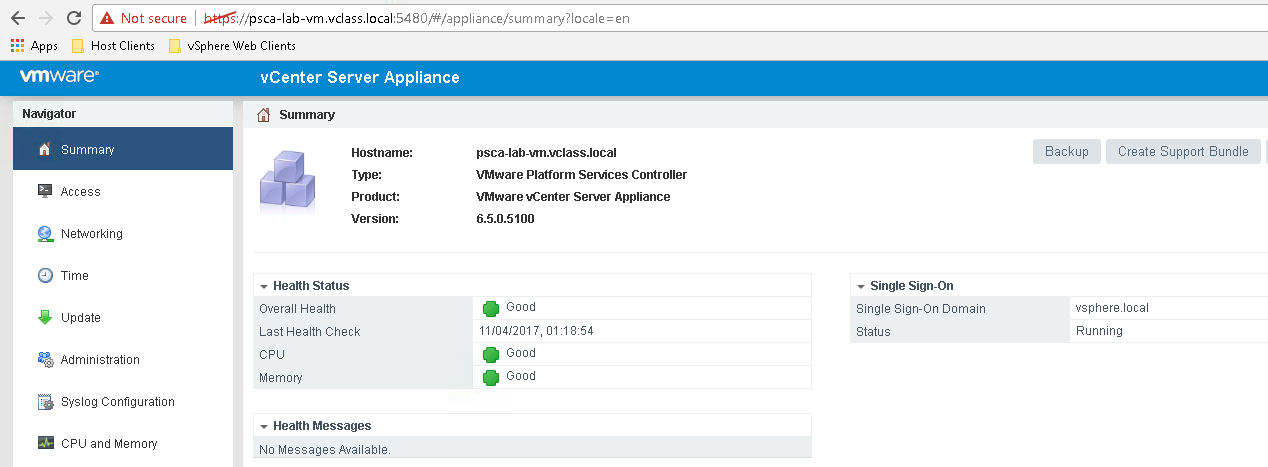Open the Host Clients bookmark folder

coord(113,45)
